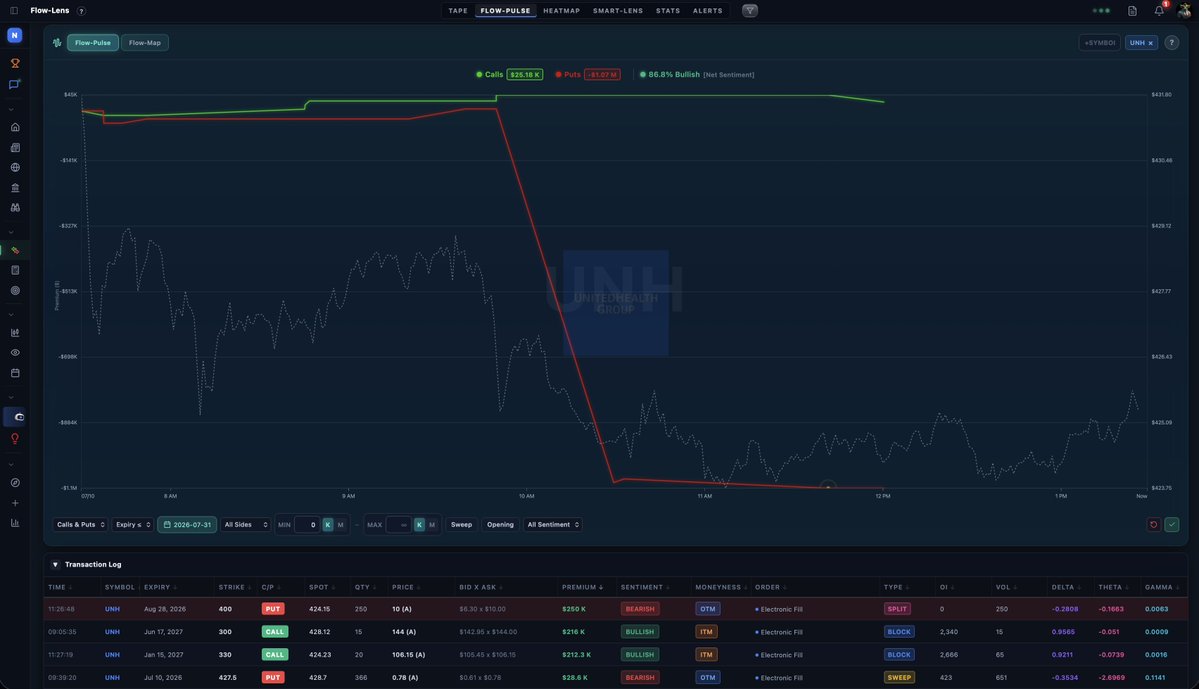This screenshot has height=689, width=1199.
Task: Open the Calls & Puts dropdown
Action: click(x=80, y=525)
